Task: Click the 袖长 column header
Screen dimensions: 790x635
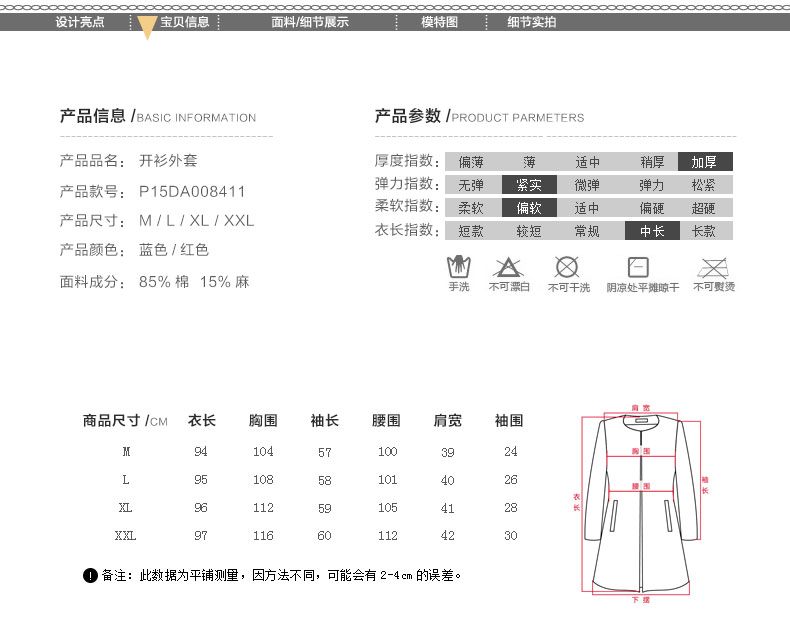Action: [324, 420]
